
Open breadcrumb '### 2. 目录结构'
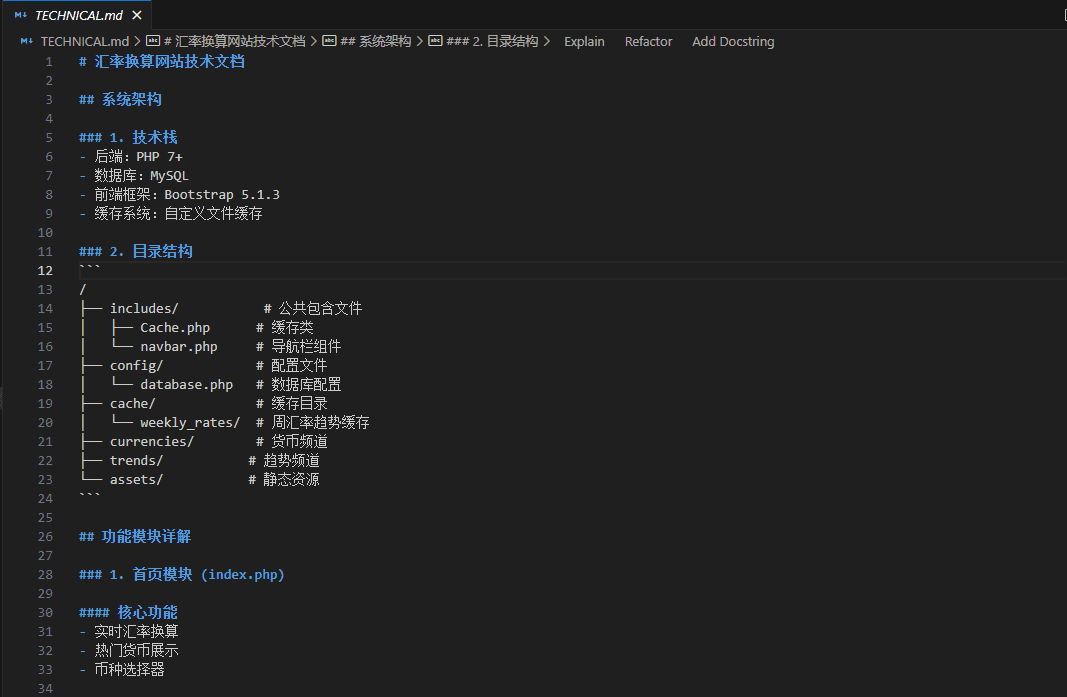[492, 42]
